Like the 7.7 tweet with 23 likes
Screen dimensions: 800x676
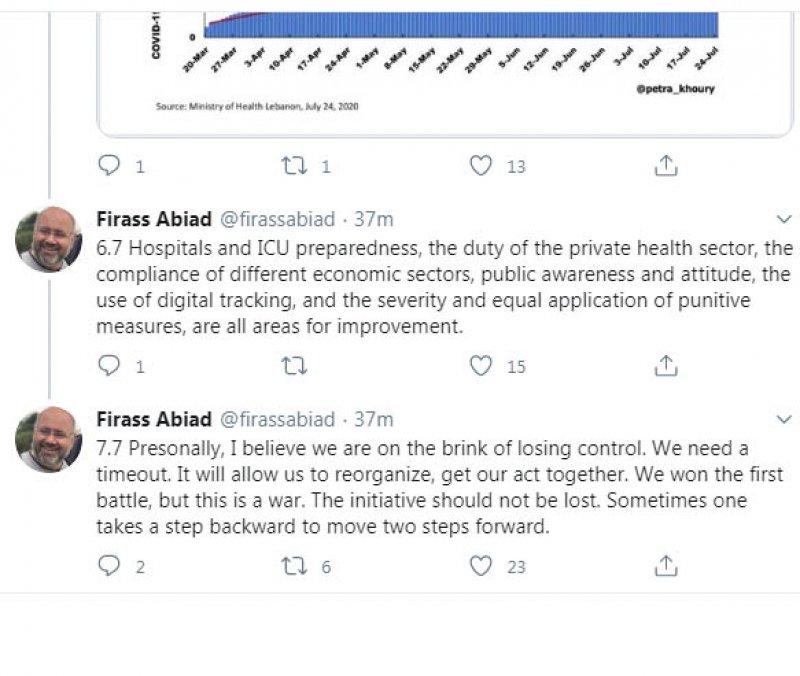(x=482, y=566)
